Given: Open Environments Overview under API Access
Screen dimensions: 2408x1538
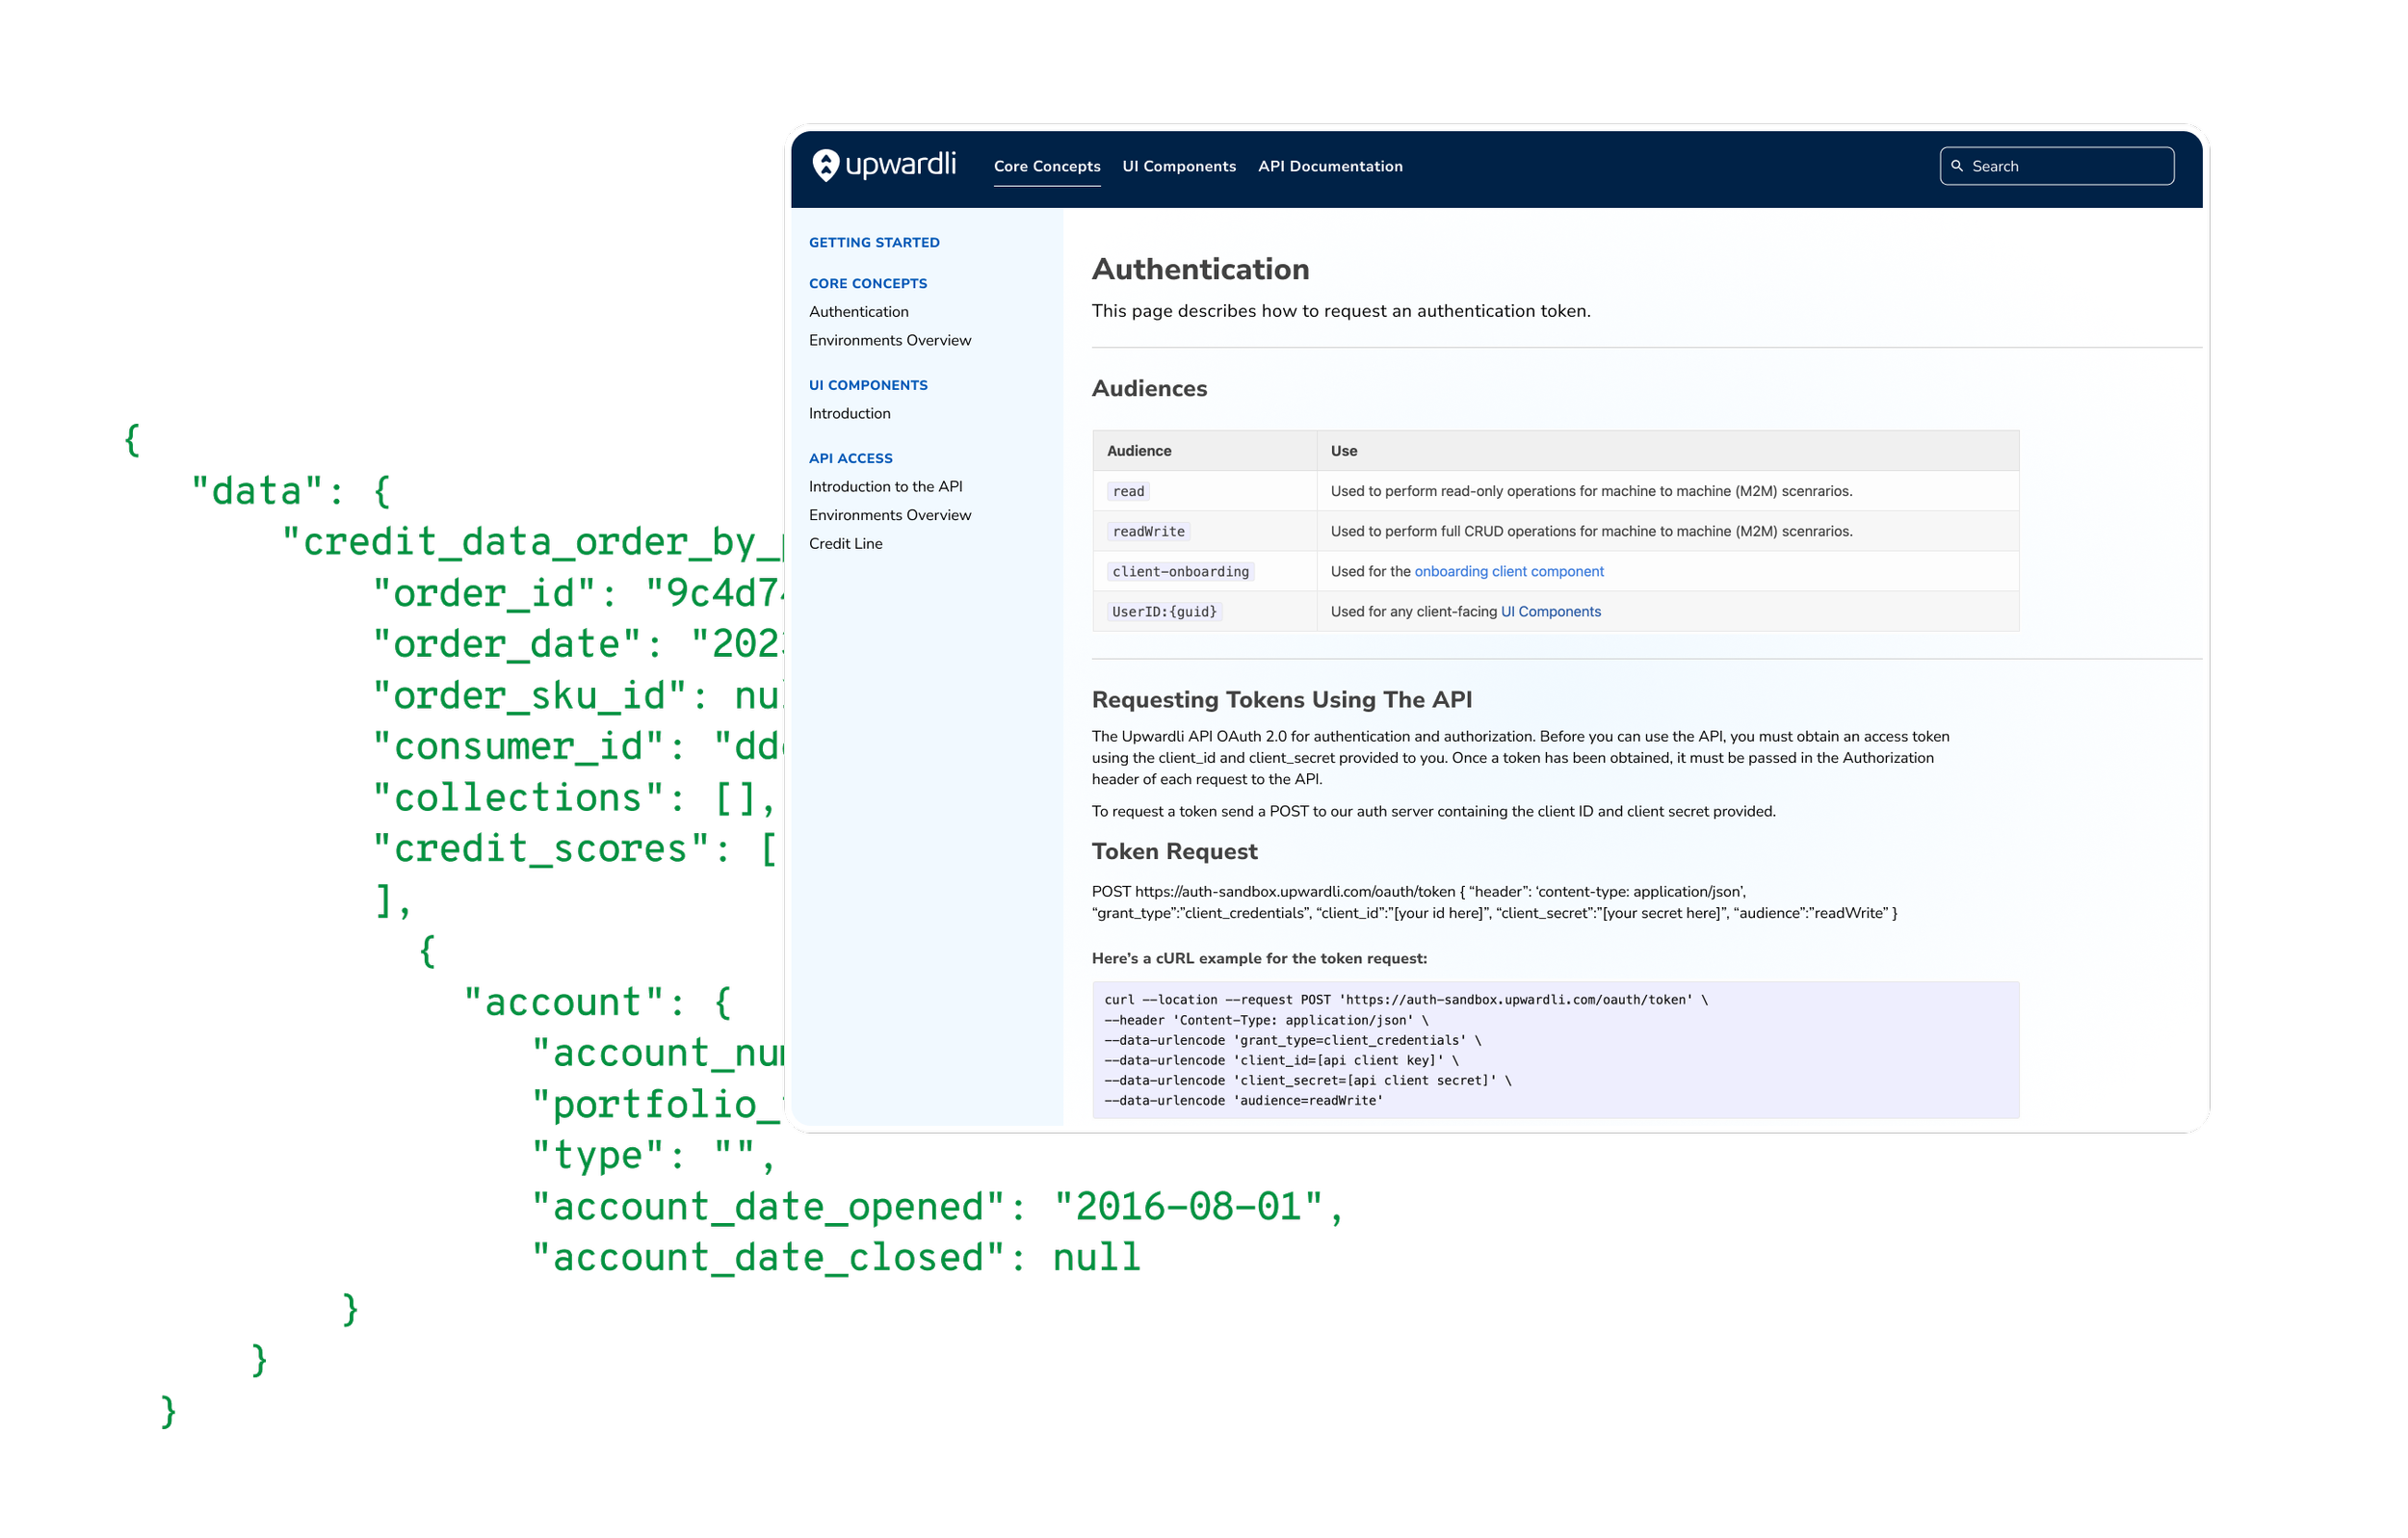Looking at the screenshot, I should [889, 515].
